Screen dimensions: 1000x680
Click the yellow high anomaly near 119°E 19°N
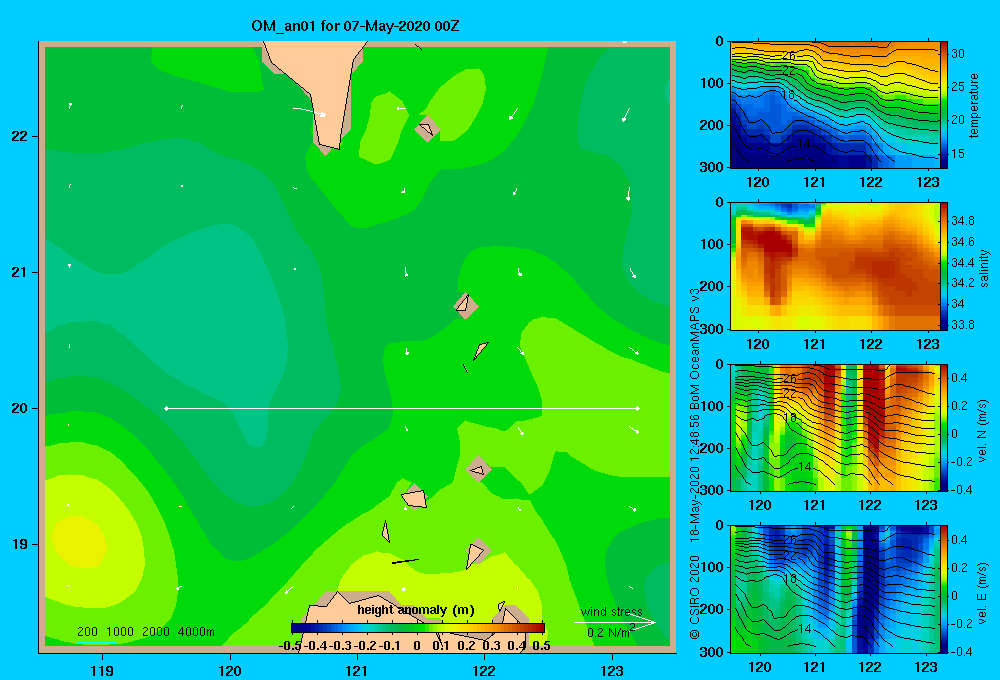click(79, 542)
